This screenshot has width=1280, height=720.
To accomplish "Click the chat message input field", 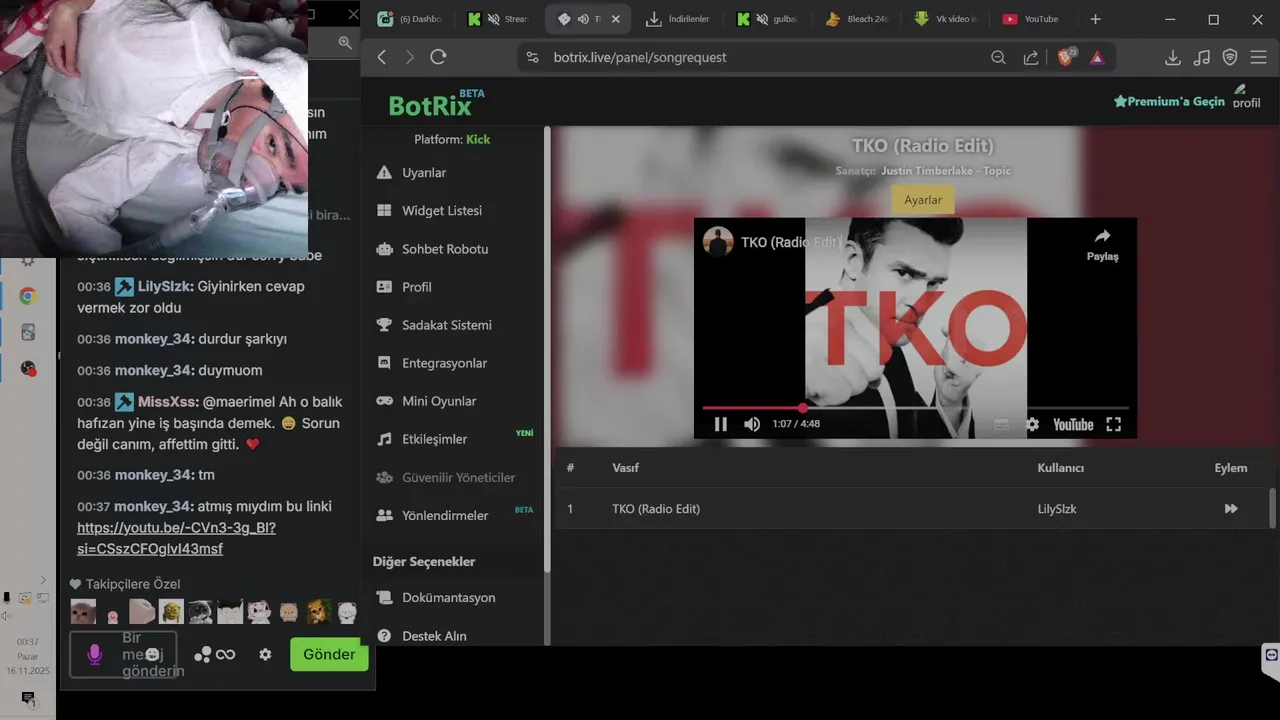I will 123,654.
